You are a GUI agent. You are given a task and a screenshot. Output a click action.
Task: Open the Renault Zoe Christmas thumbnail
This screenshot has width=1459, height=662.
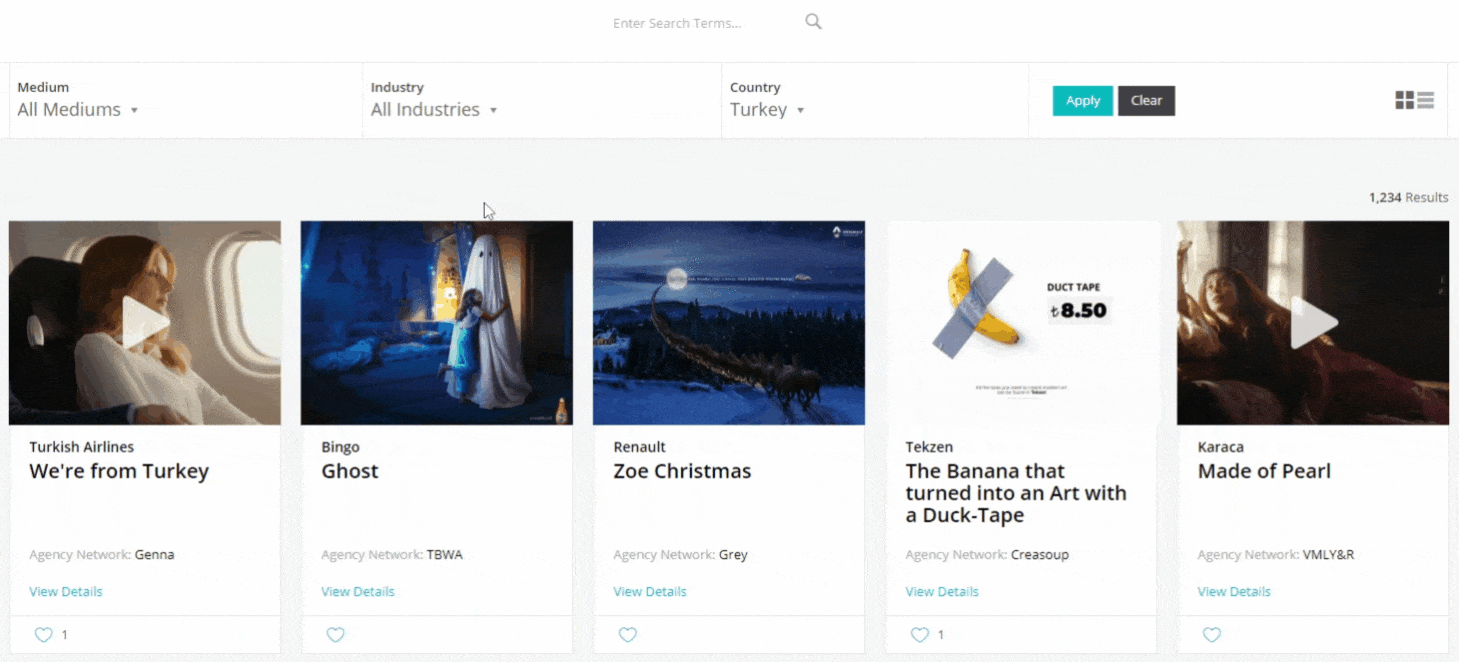729,323
